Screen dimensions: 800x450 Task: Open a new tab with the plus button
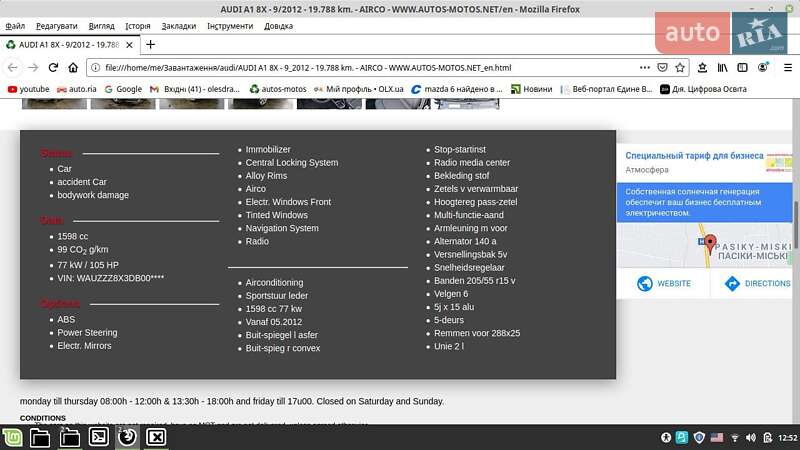click(x=151, y=44)
